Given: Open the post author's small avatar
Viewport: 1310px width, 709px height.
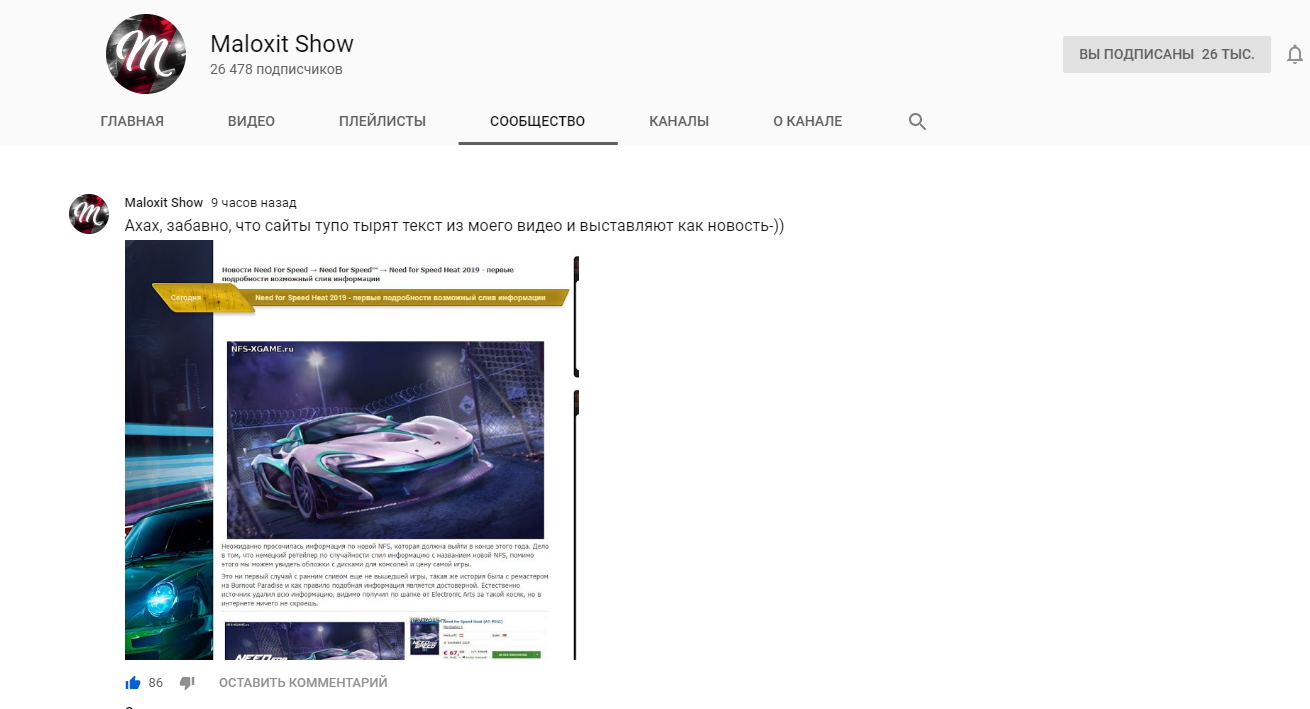Looking at the screenshot, I should pos(89,214).
